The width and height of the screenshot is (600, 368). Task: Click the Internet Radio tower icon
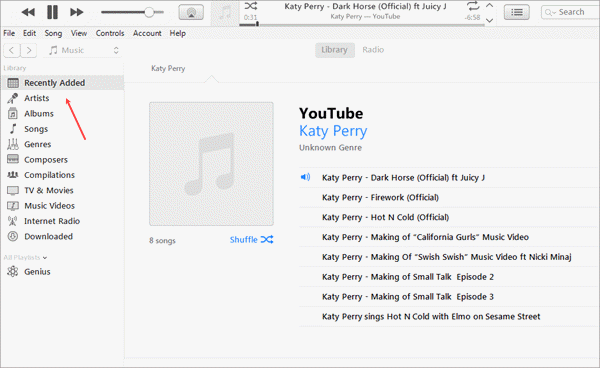[13, 221]
